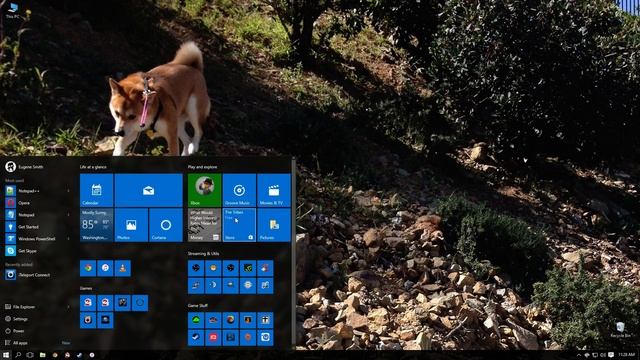The height and width of the screenshot is (360, 640).
Task: Open Task View on taskbar
Action: [x=30, y=355]
